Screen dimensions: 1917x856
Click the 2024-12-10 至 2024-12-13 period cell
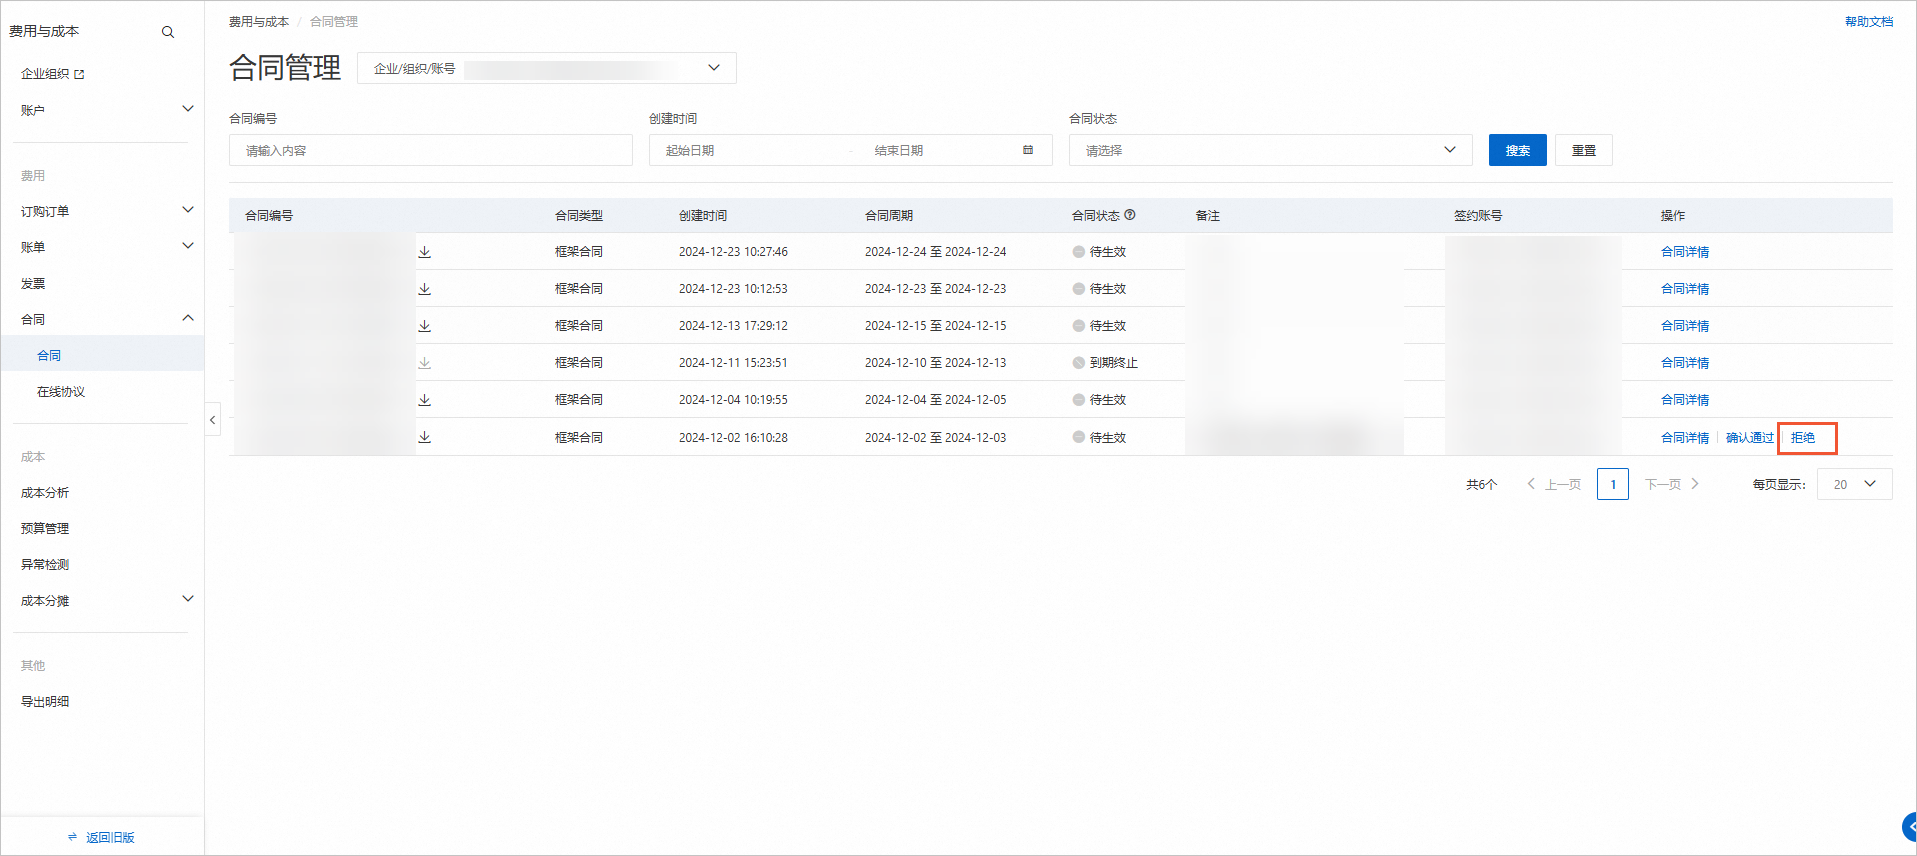(x=936, y=363)
